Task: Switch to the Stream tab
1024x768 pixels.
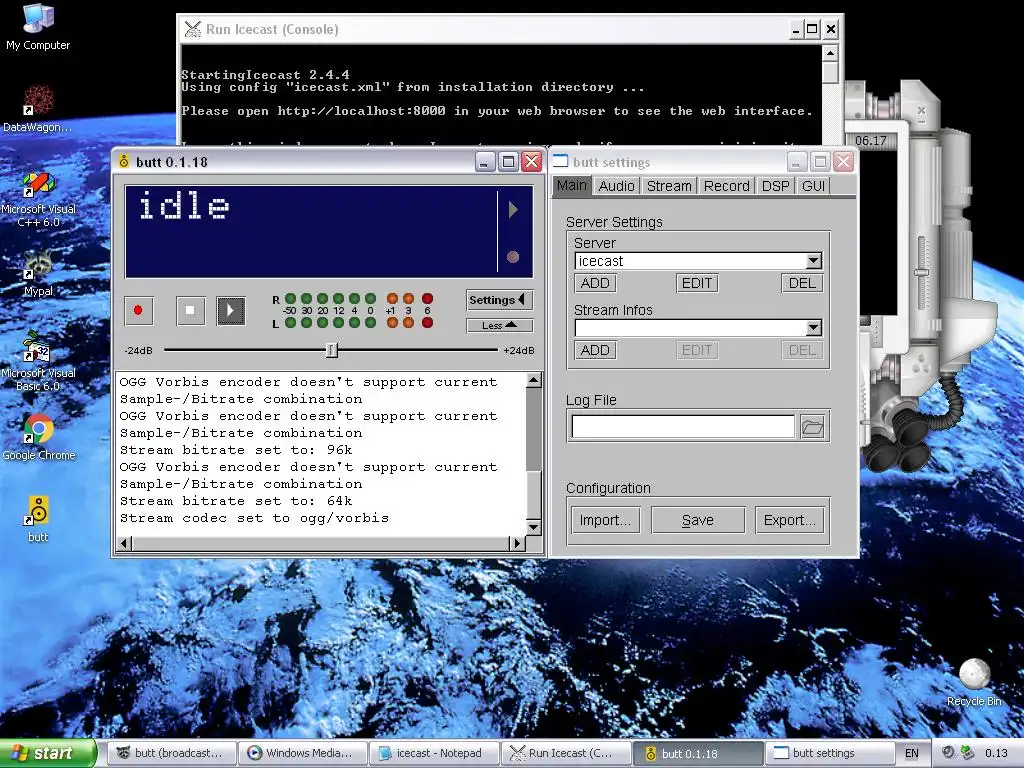Action: [x=669, y=186]
